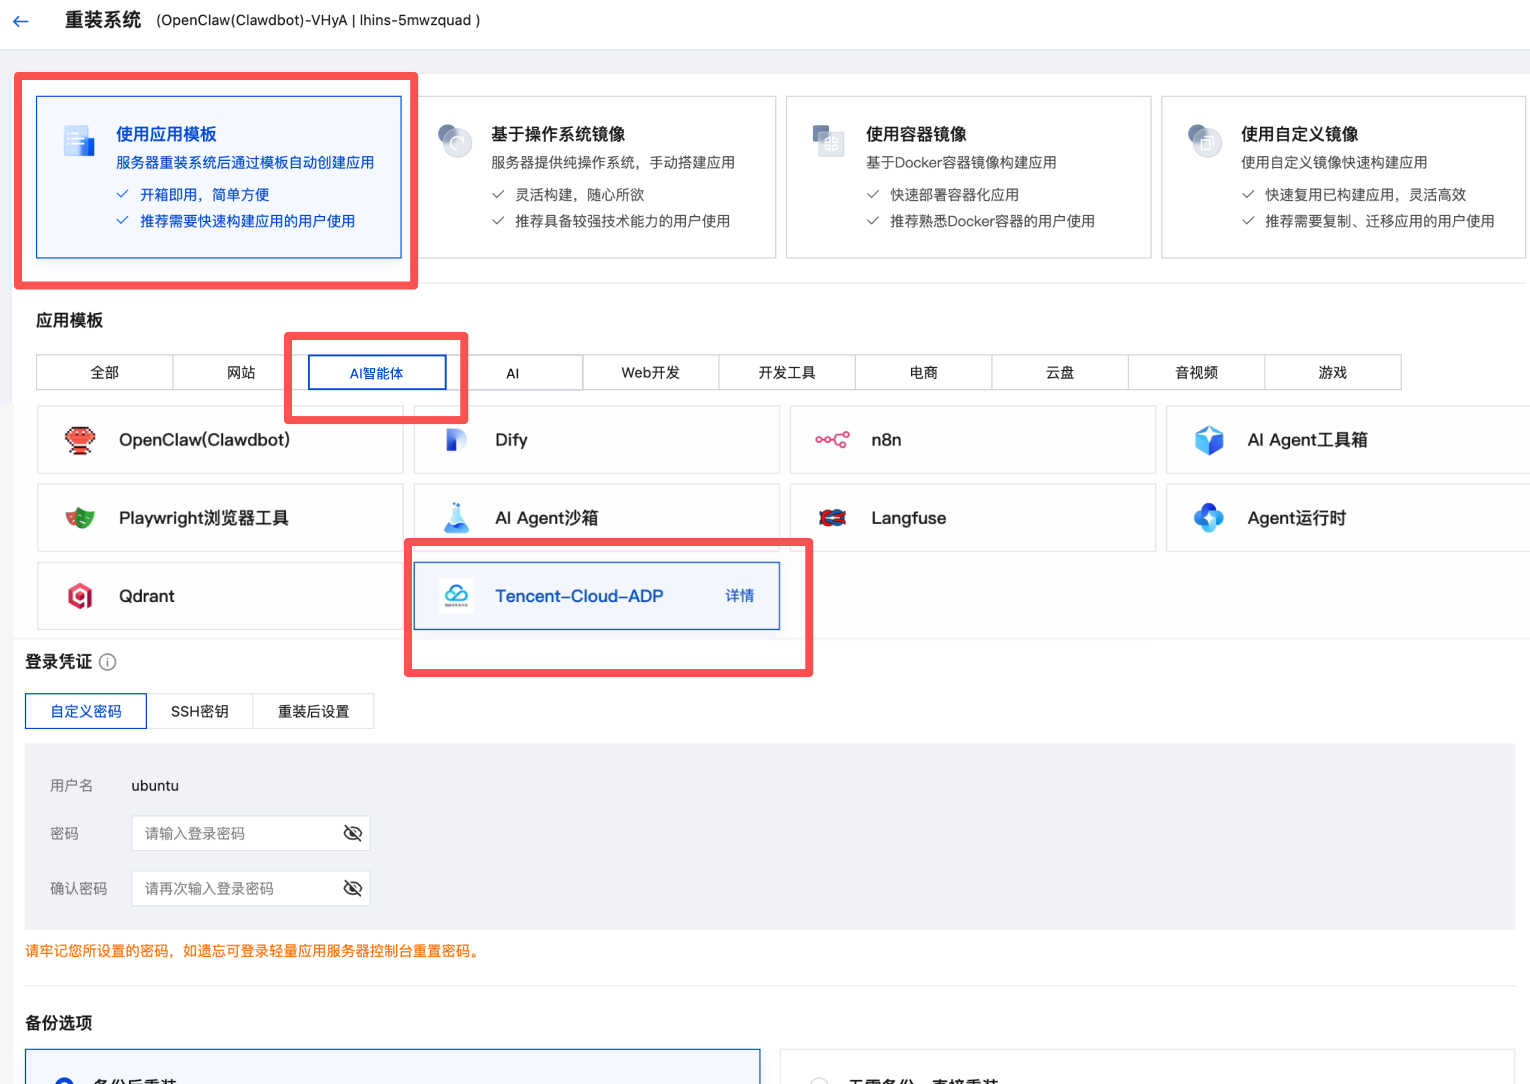Image resolution: width=1530 pixels, height=1084 pixels.
Task: Open 详情 link for Tencent-Cloud-ADP
Action: [740, 596]
